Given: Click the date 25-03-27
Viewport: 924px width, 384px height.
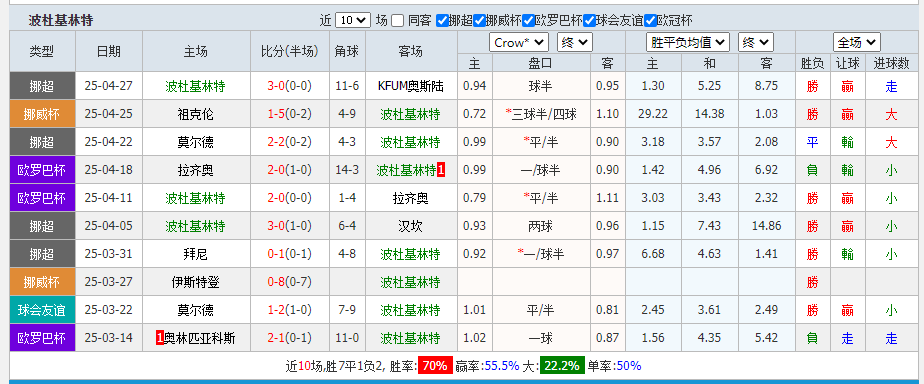Looking at the screenshot, I should click(109, 282).
